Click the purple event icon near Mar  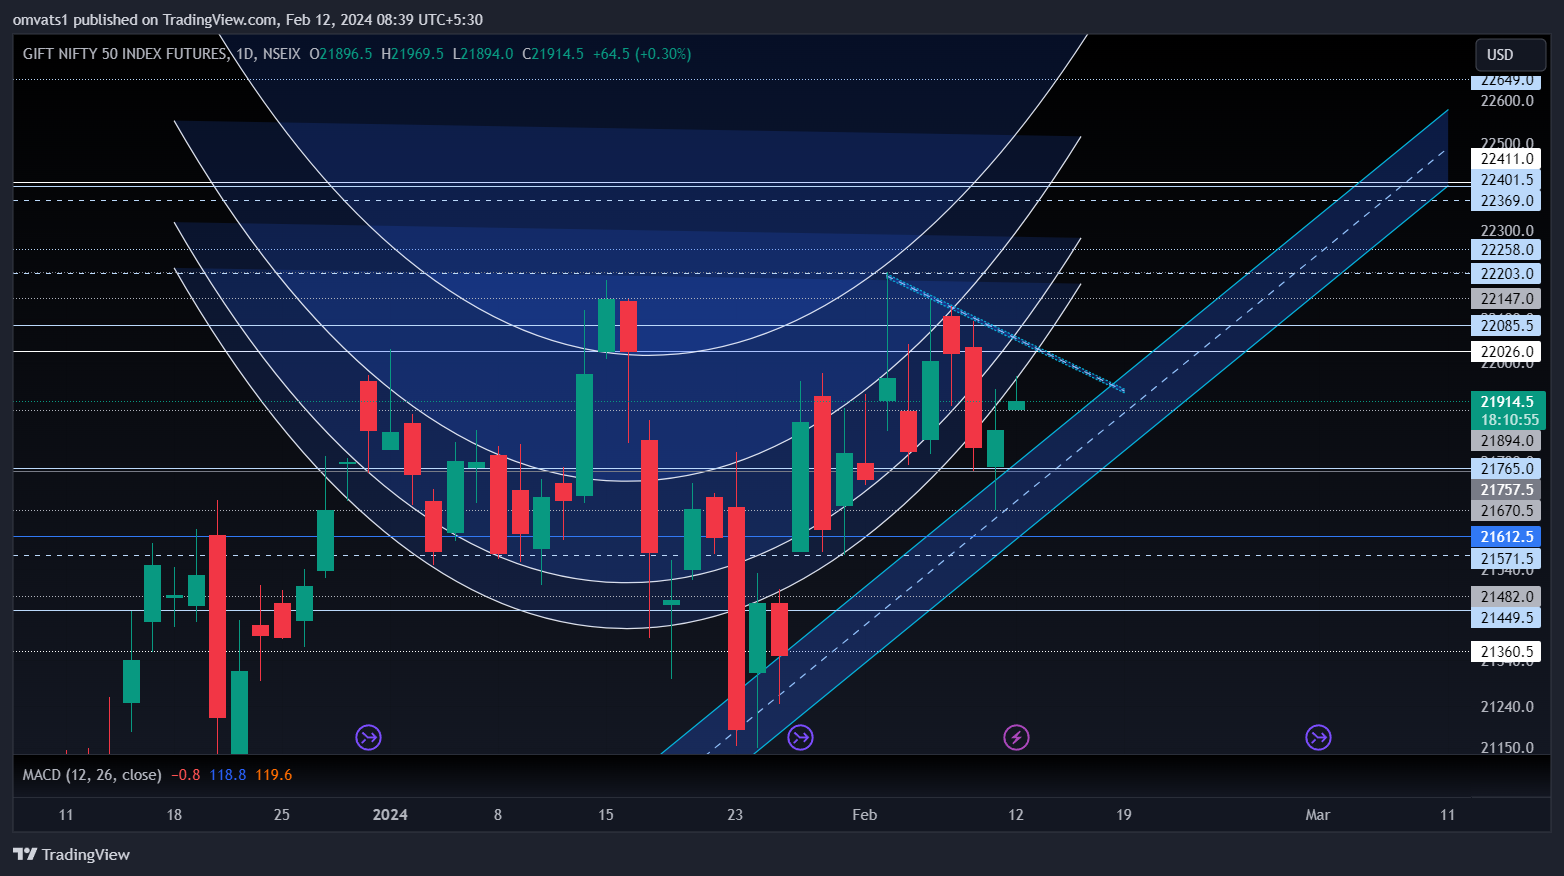[x=1318, y=738]
